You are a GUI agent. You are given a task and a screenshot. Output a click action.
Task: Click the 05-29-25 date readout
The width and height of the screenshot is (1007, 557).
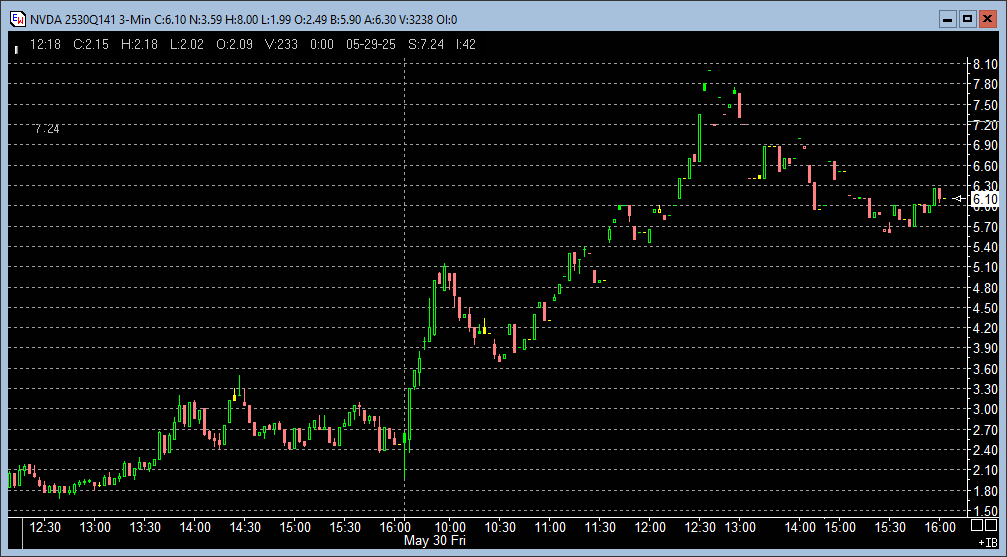pyautogui.click(x=372, y=44)
